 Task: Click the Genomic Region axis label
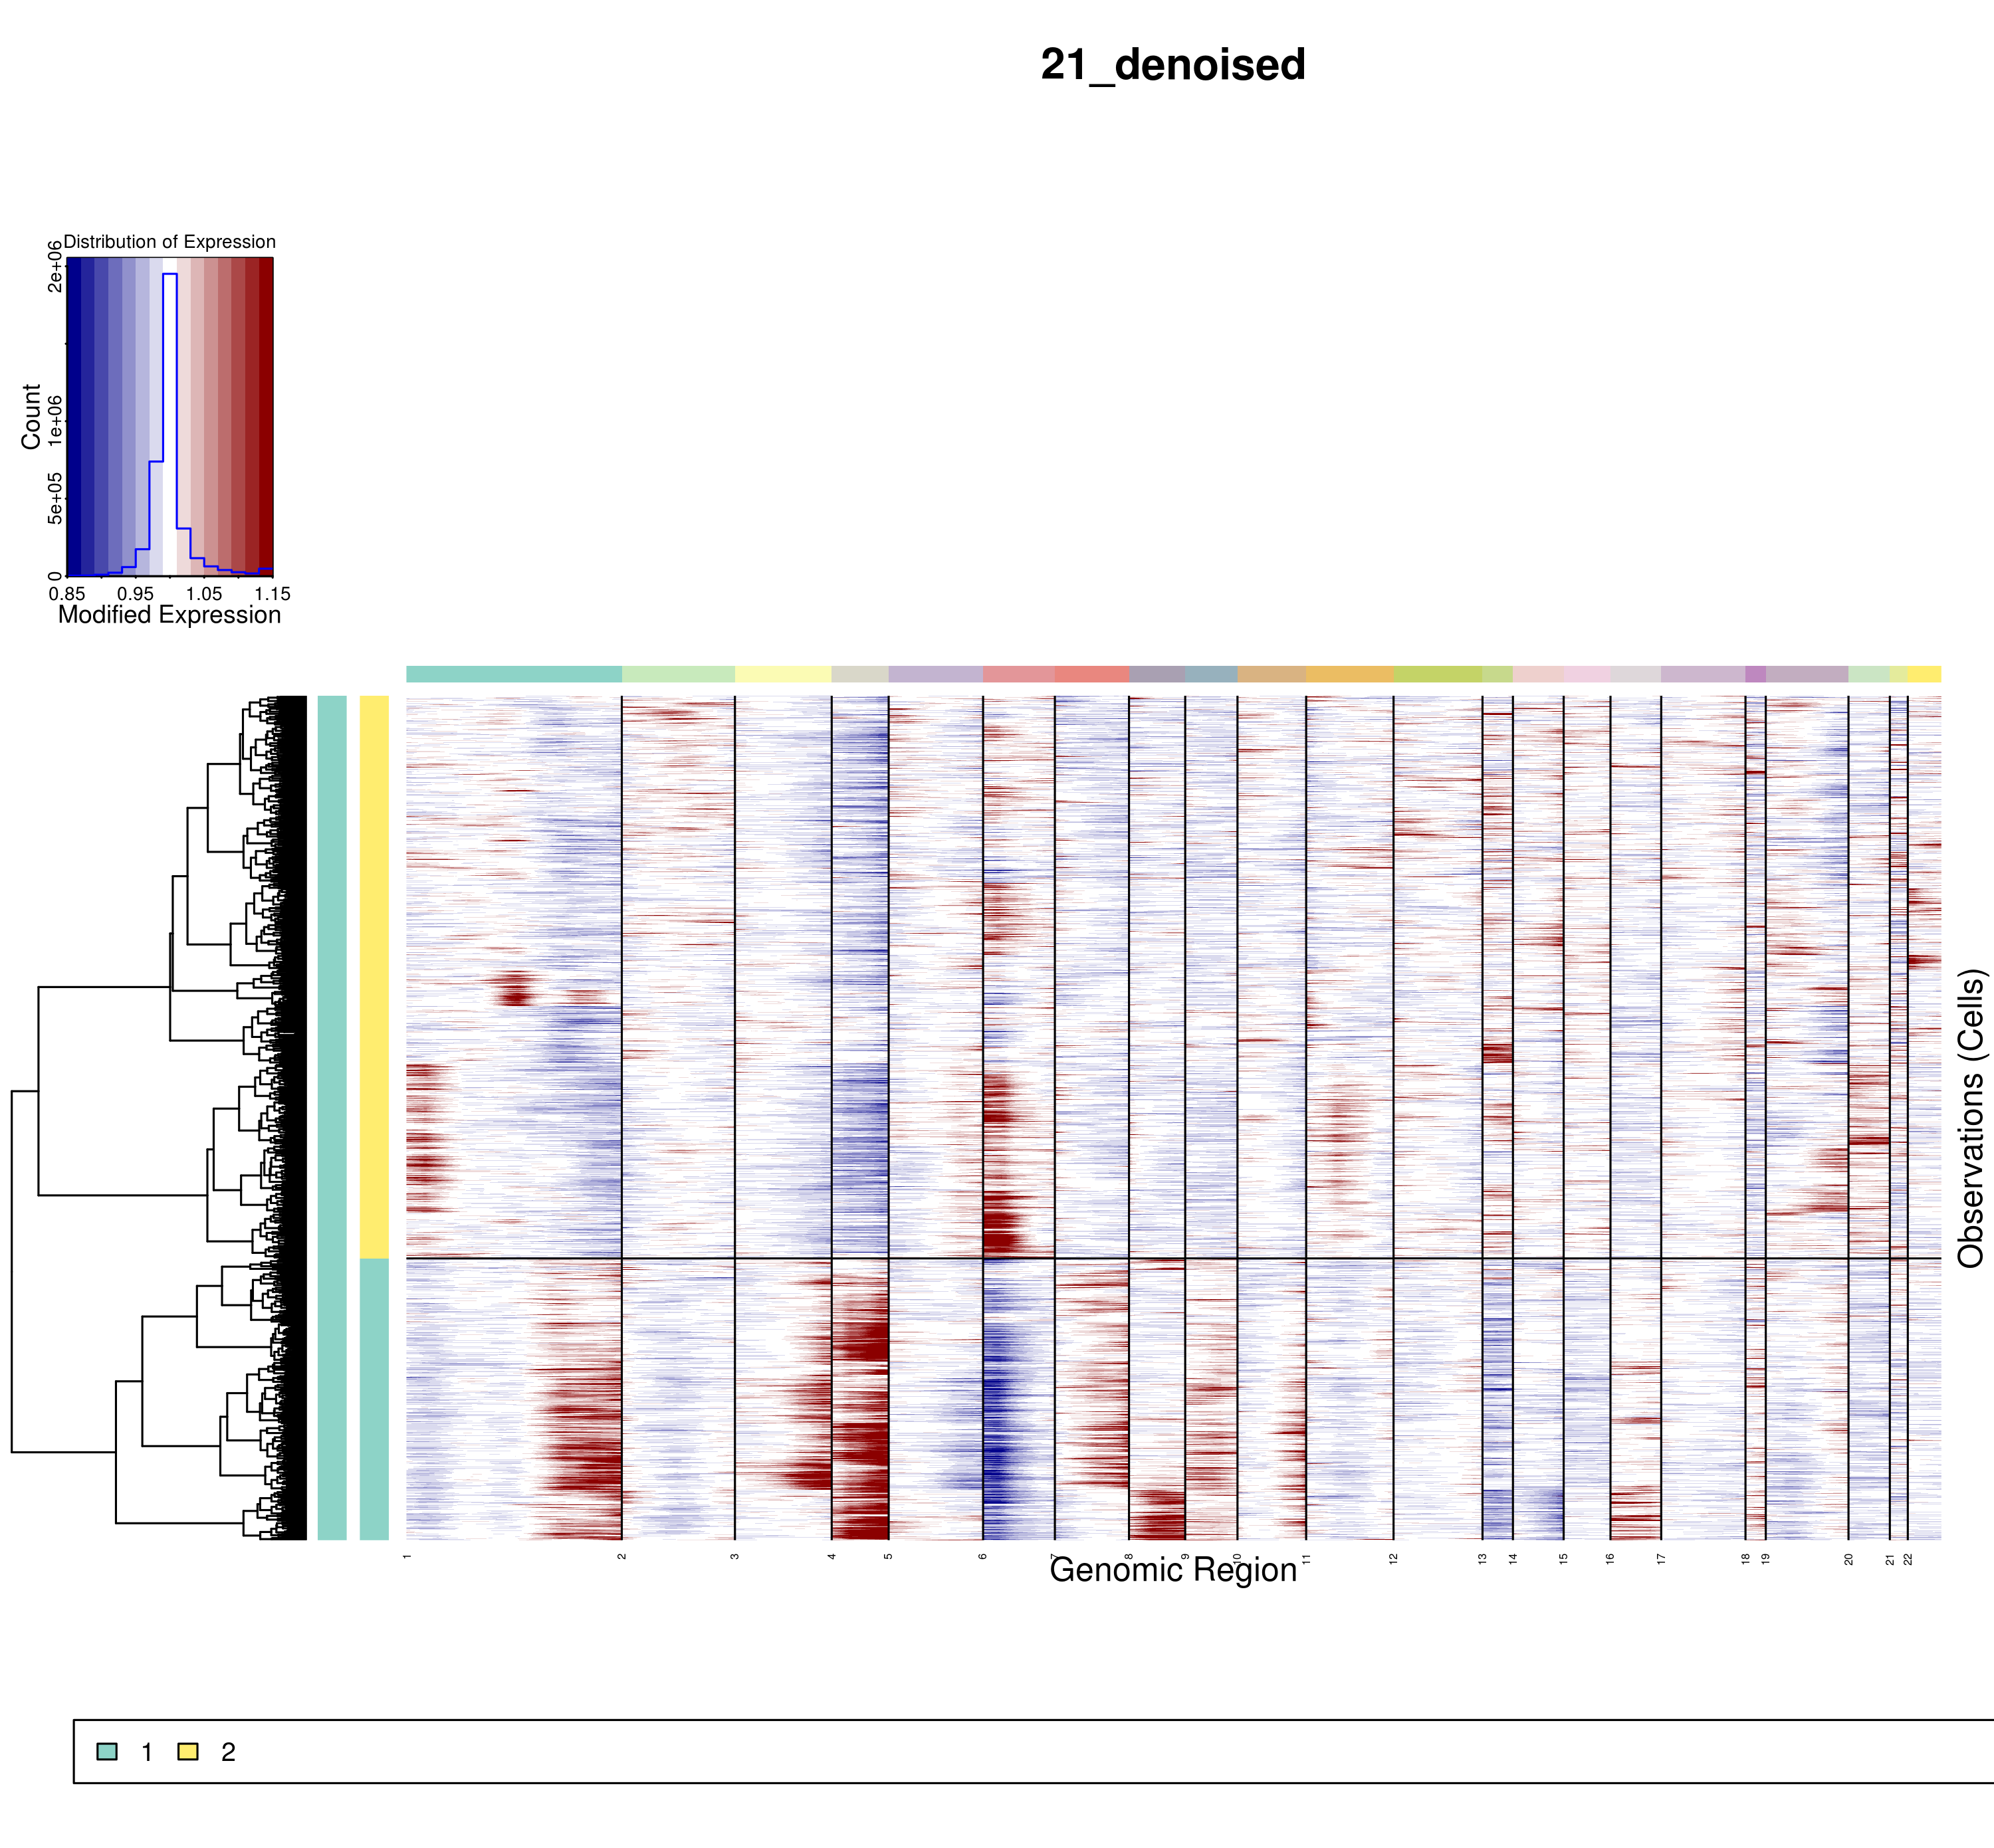tap(1172, 1570)
